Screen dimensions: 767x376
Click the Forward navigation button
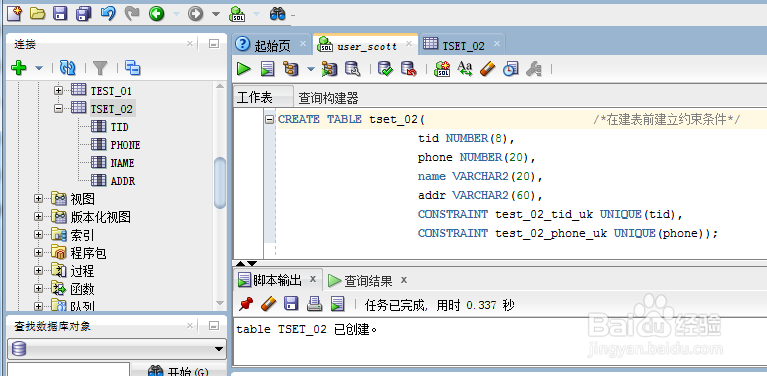(195, 14)
